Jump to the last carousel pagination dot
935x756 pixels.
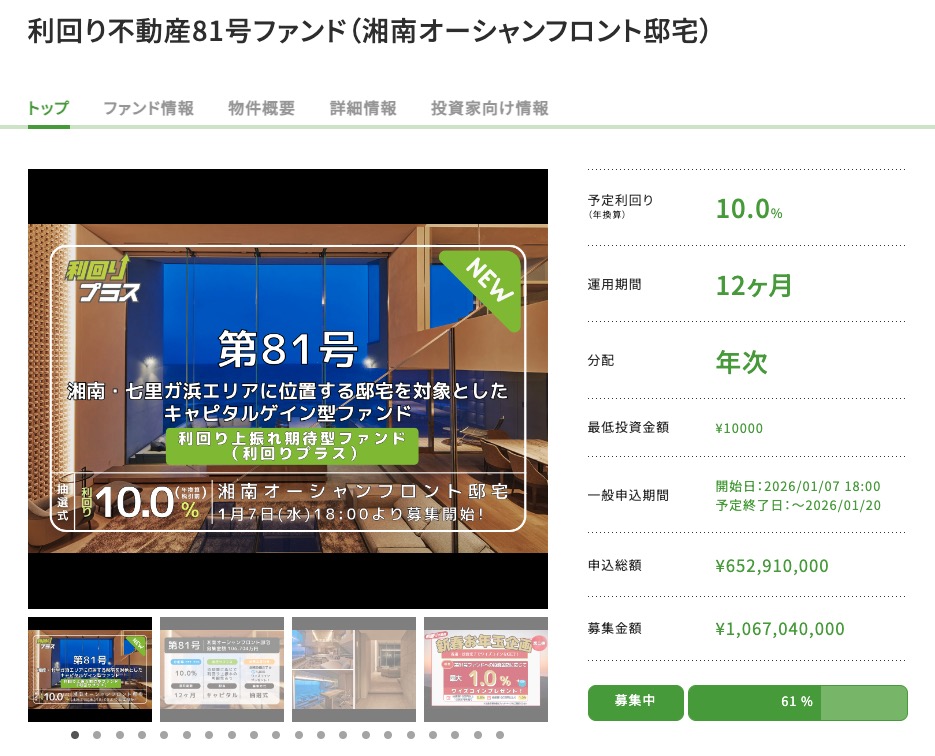pyautogui.click(x=500, y=735)
